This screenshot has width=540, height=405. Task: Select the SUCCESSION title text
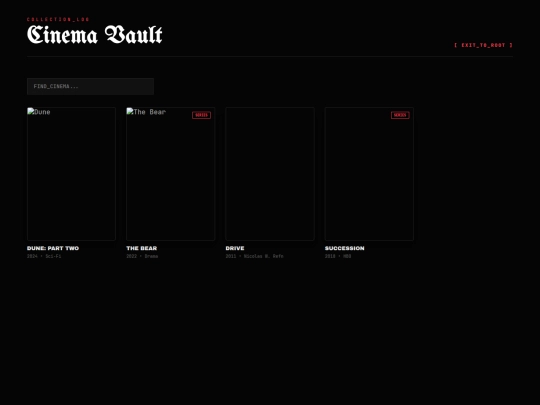[344, 248]
